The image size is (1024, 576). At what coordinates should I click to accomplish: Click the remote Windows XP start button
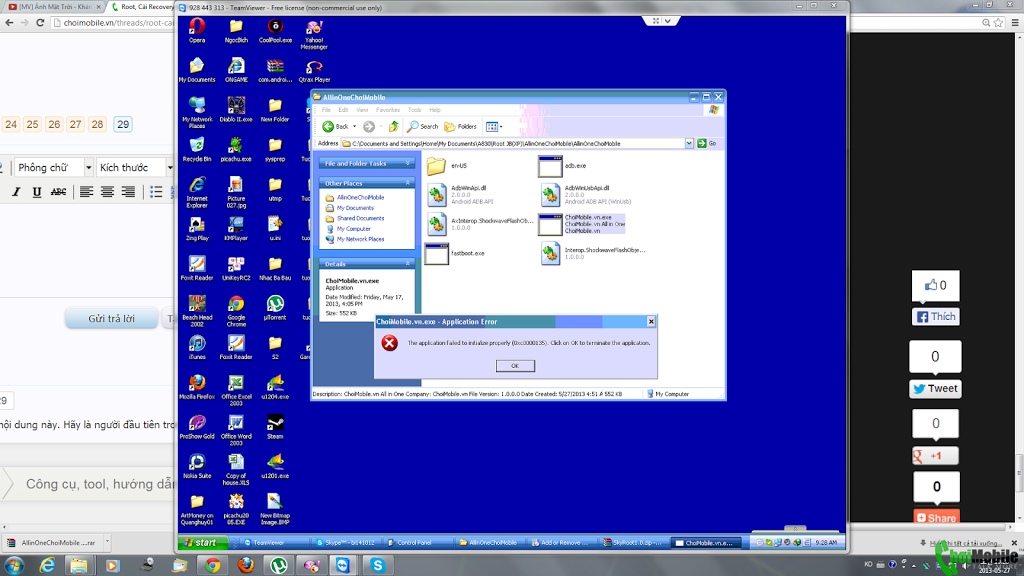(x=202, y=542)
